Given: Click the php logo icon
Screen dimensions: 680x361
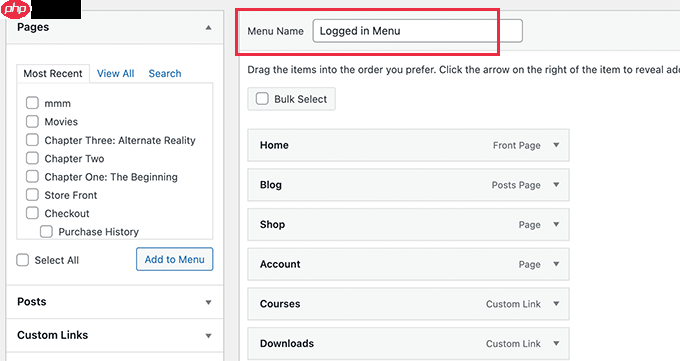Looking at the screenshot, I should point(16,9).
